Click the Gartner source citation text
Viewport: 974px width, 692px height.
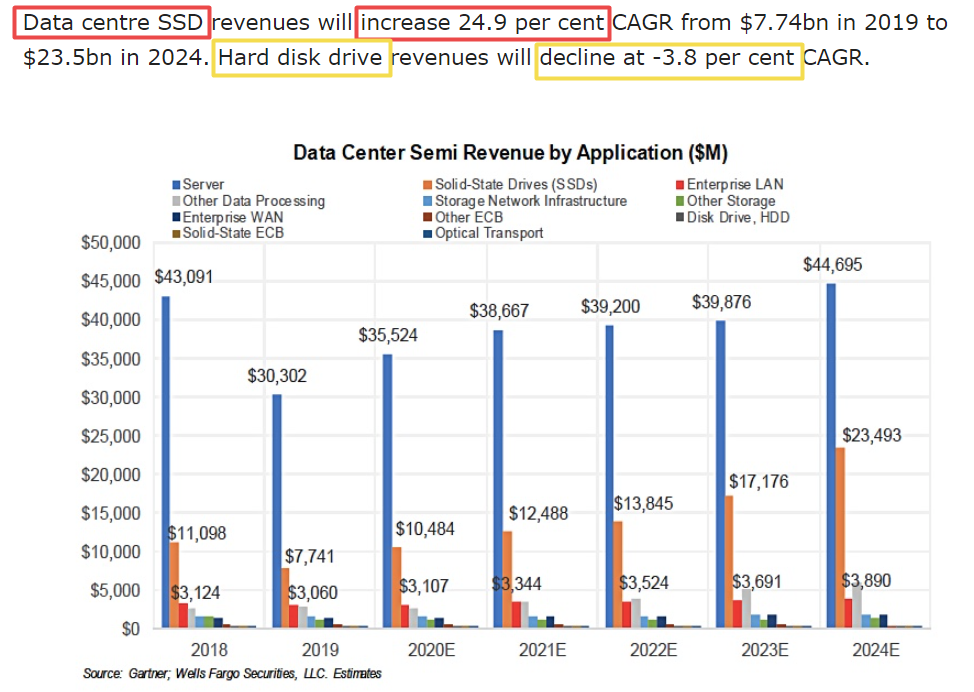click(232, 674)
